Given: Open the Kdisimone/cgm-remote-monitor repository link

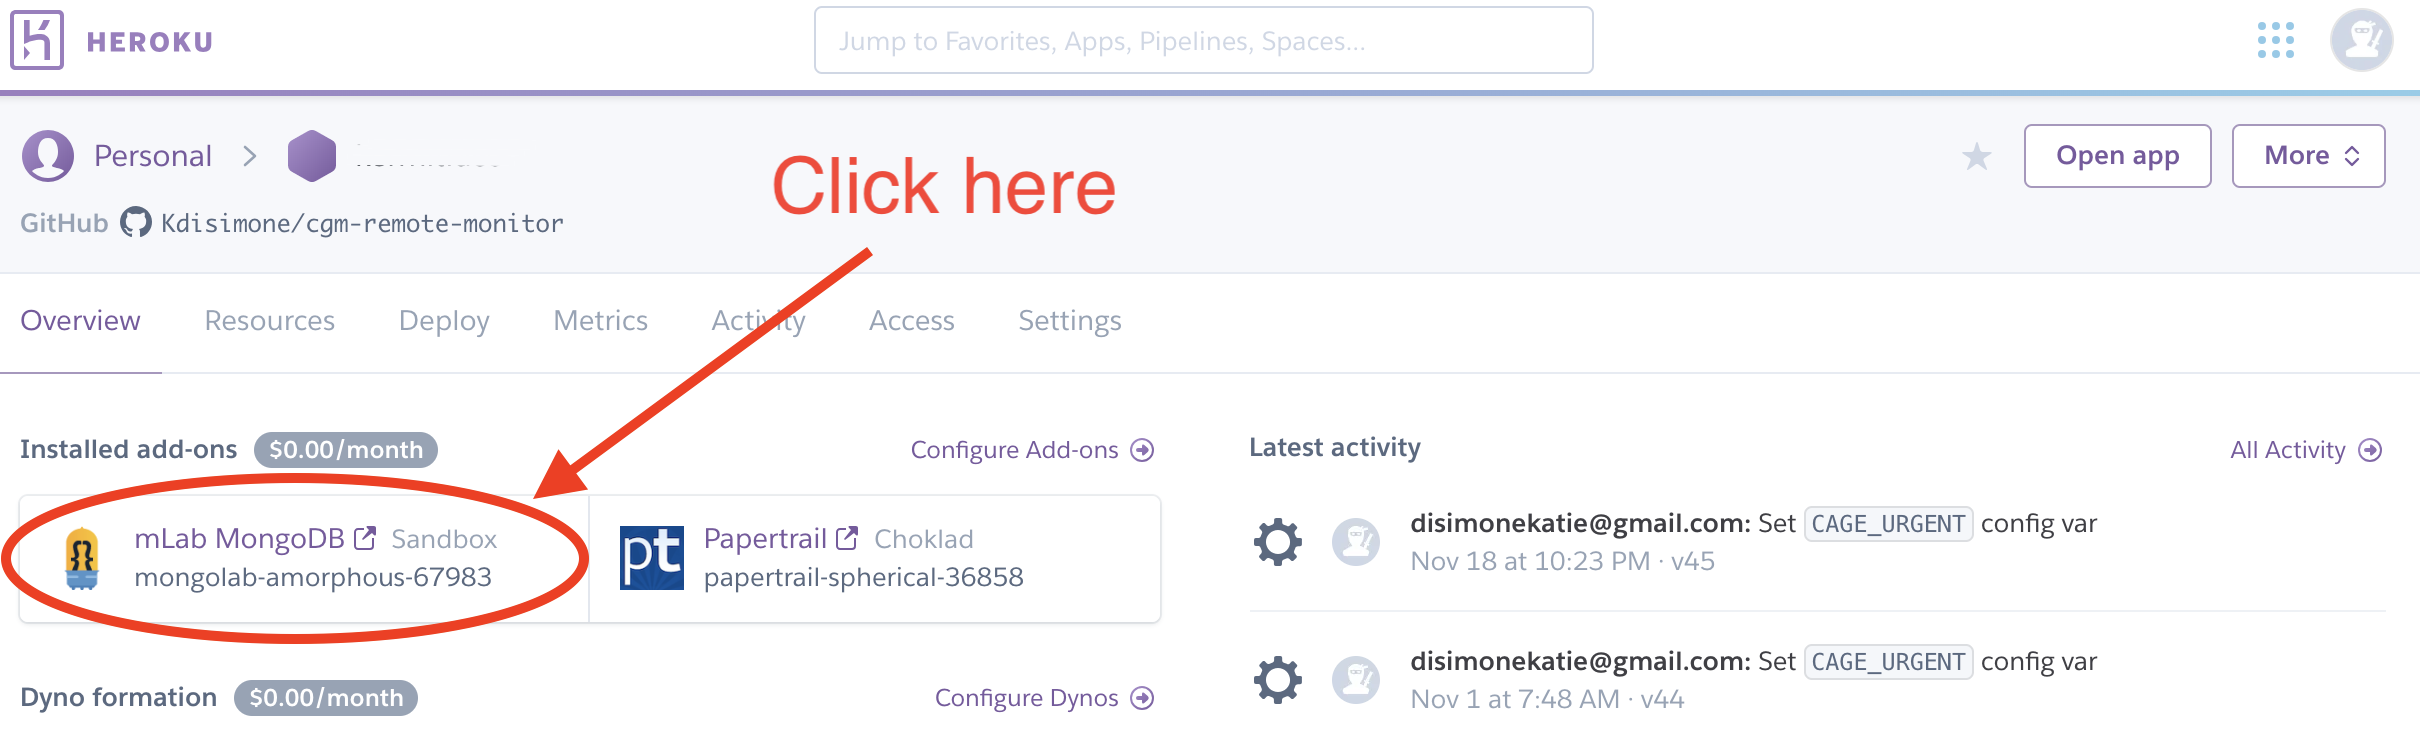Looking at the screenshot, I should [x=362, y=223].
